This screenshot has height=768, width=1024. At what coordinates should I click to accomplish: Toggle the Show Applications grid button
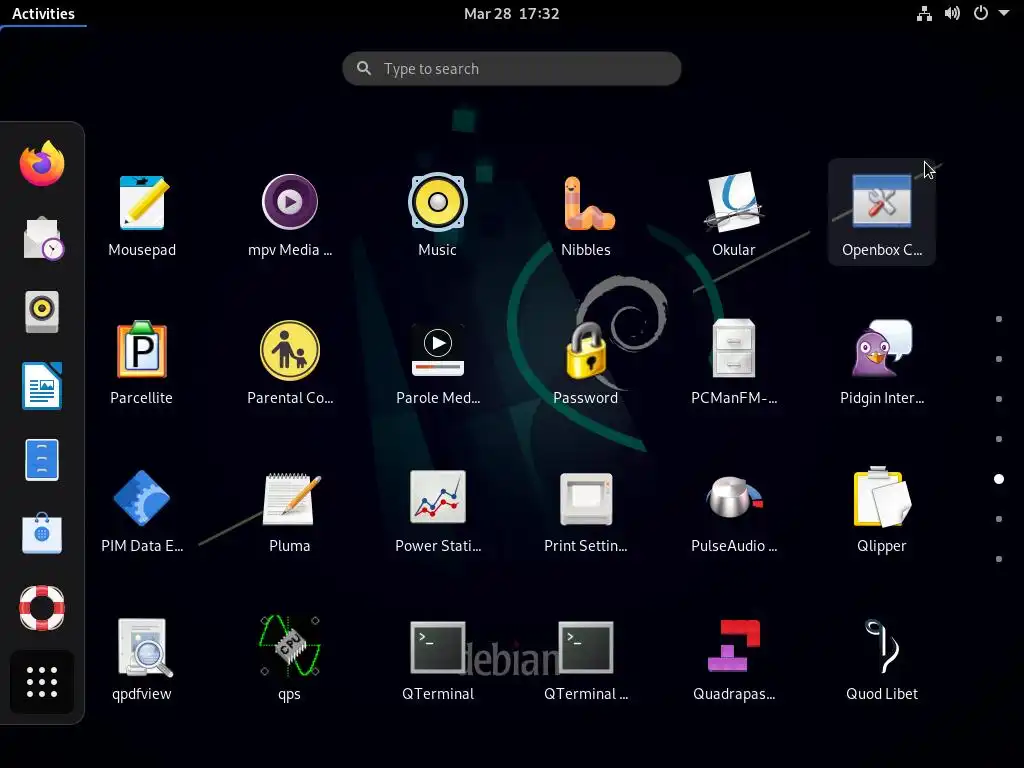point(42,682)
